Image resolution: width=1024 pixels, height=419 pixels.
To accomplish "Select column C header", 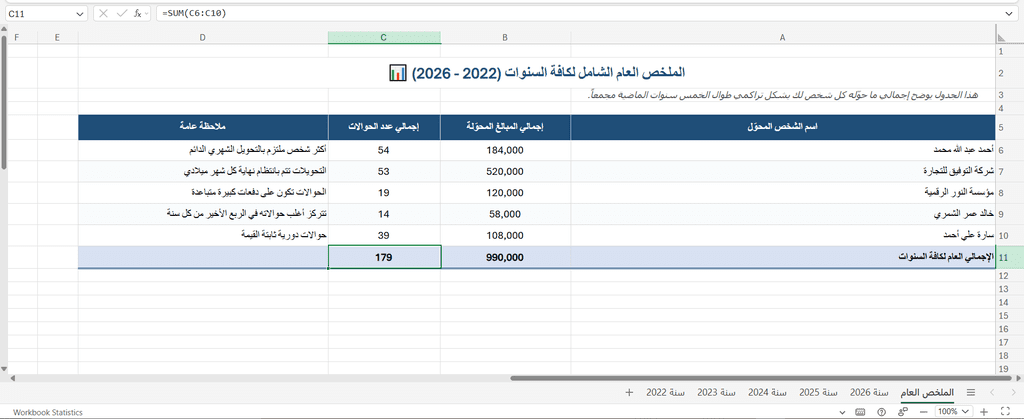I will click(x=384, y=37).
